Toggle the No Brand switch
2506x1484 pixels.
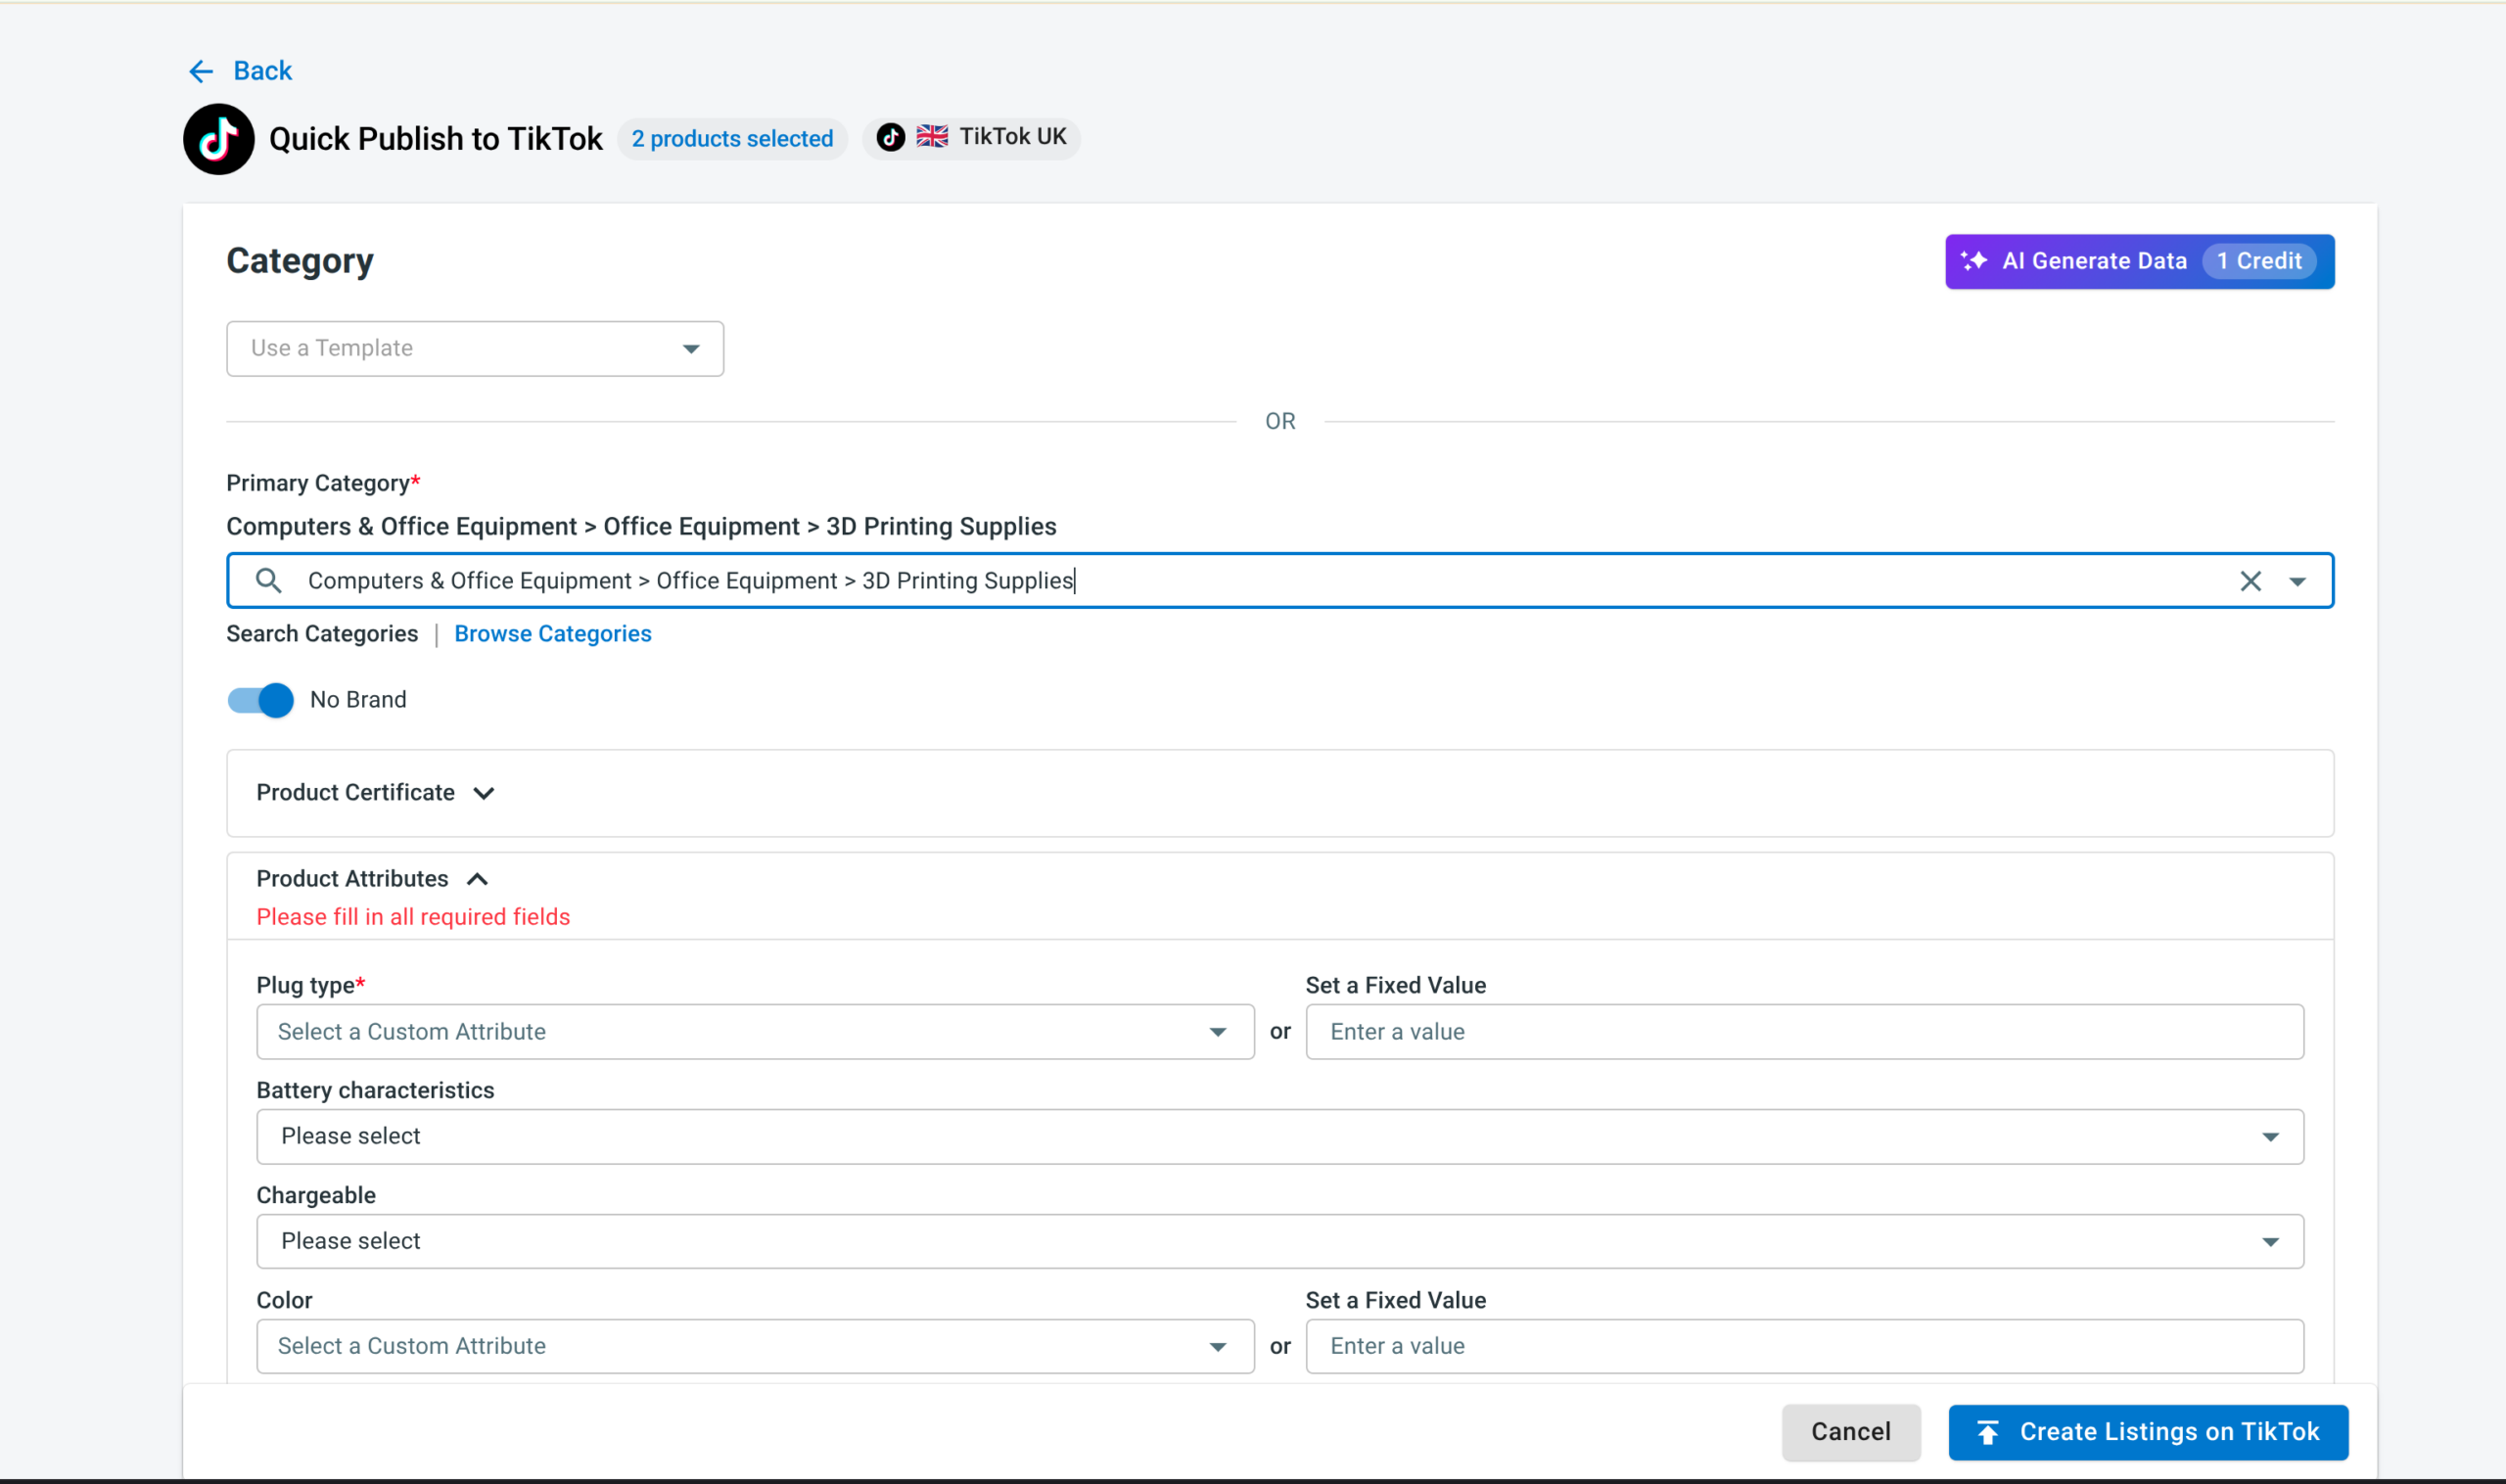(x=261, y=700)
